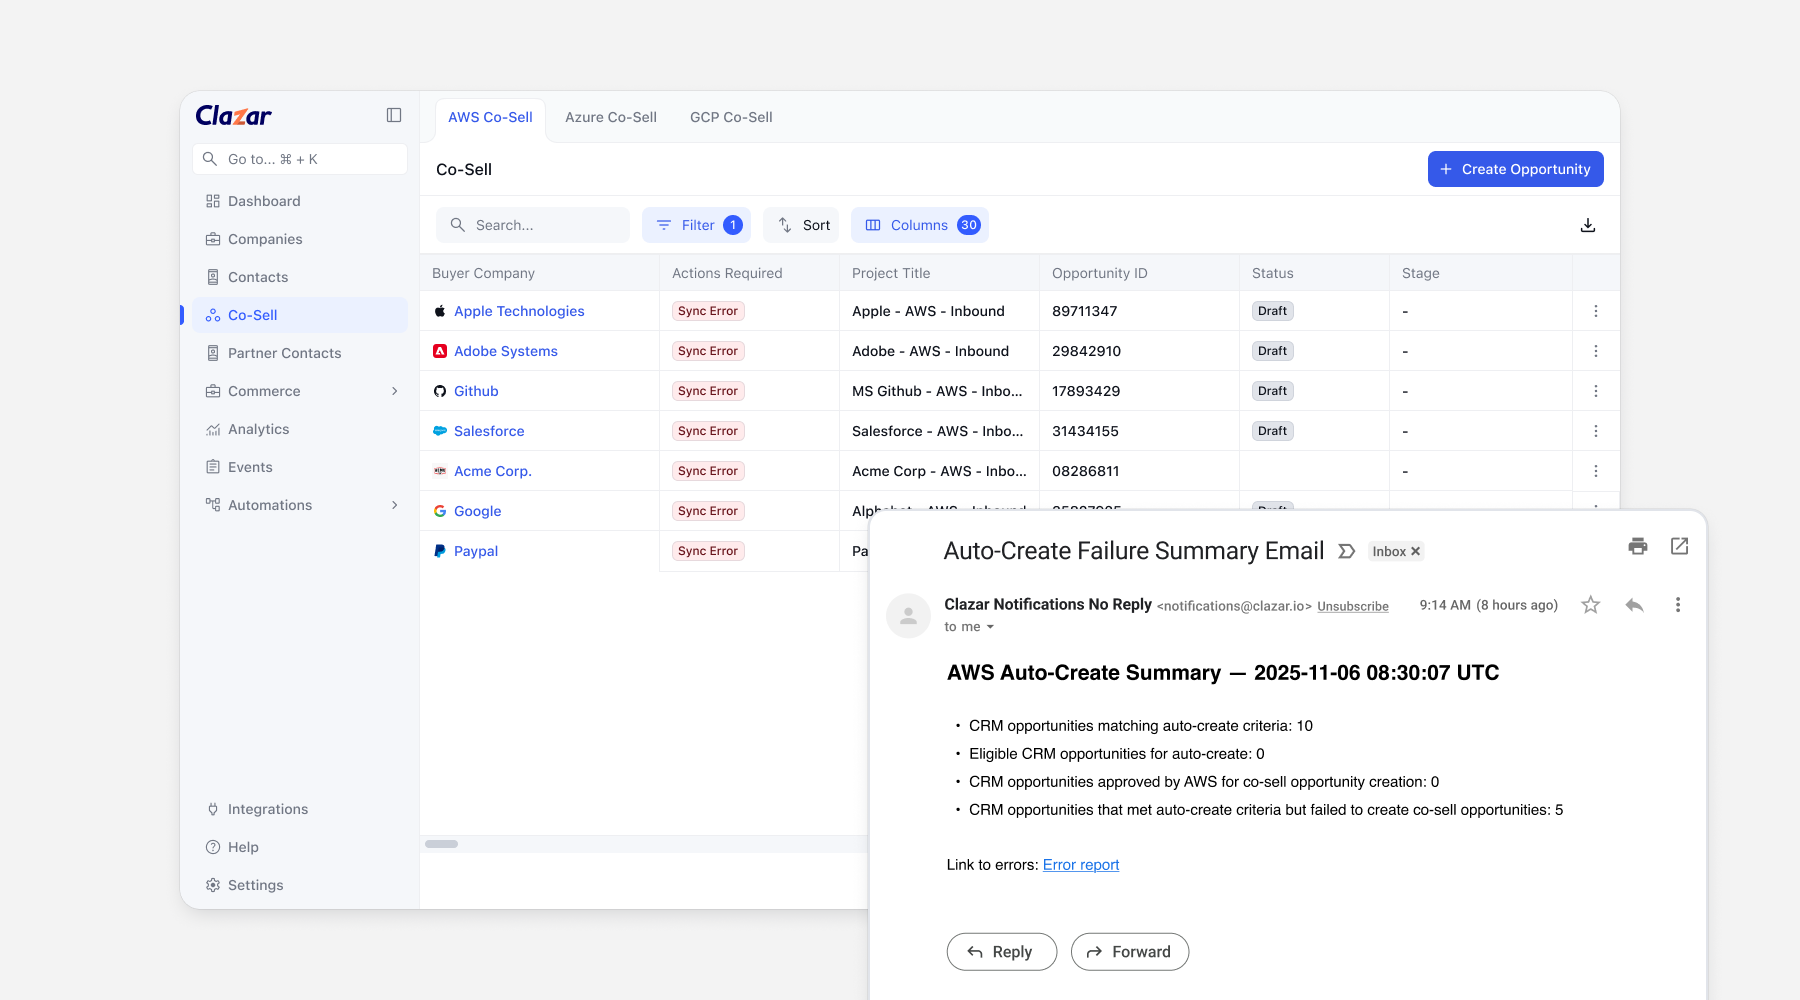Viewport: 1800px width, 1000px height.
Task: Open the Sort options
Action: [x=801, y=225]
